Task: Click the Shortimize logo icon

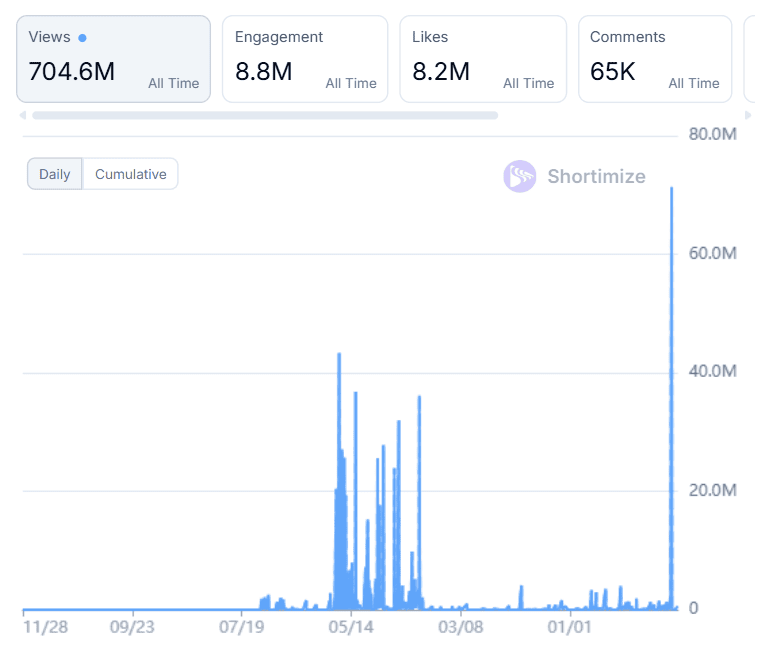Action: tap(520, 177)
